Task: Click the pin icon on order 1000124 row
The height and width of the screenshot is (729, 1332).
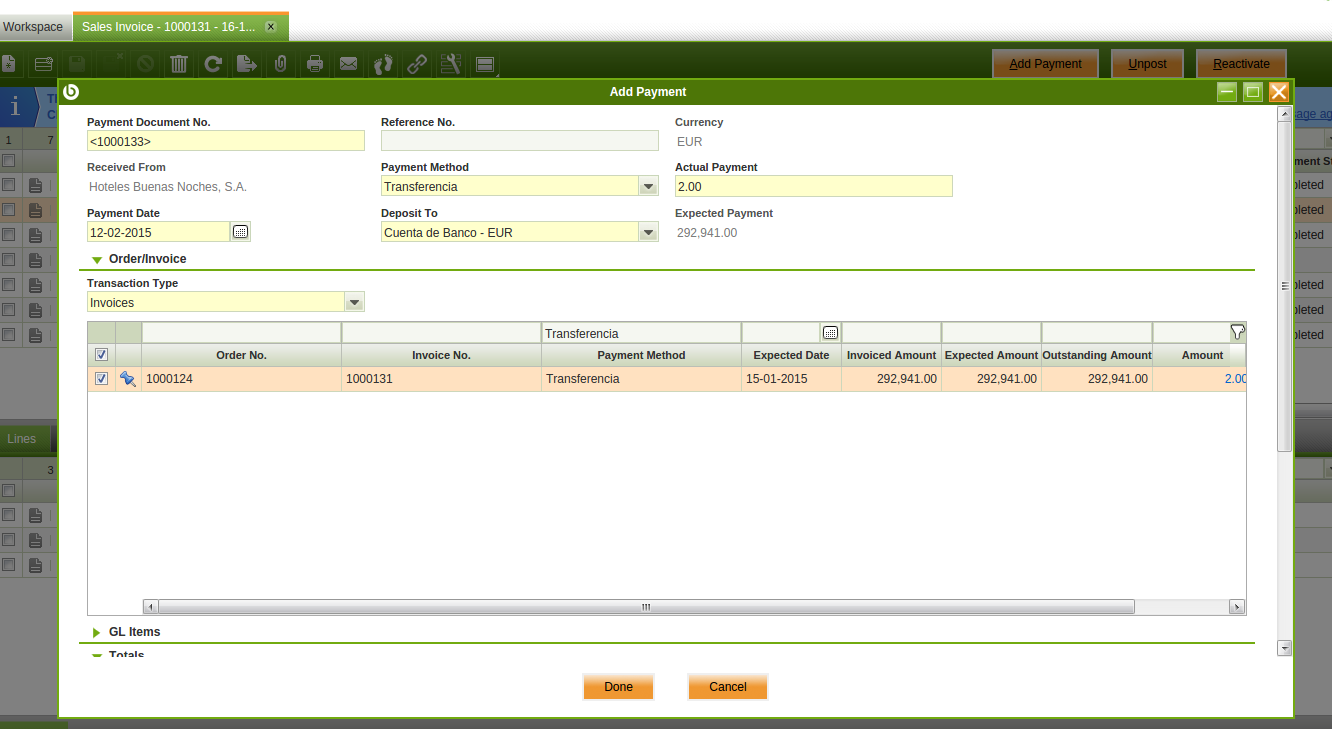Action: pyautogui.click(x=128, y=379)
